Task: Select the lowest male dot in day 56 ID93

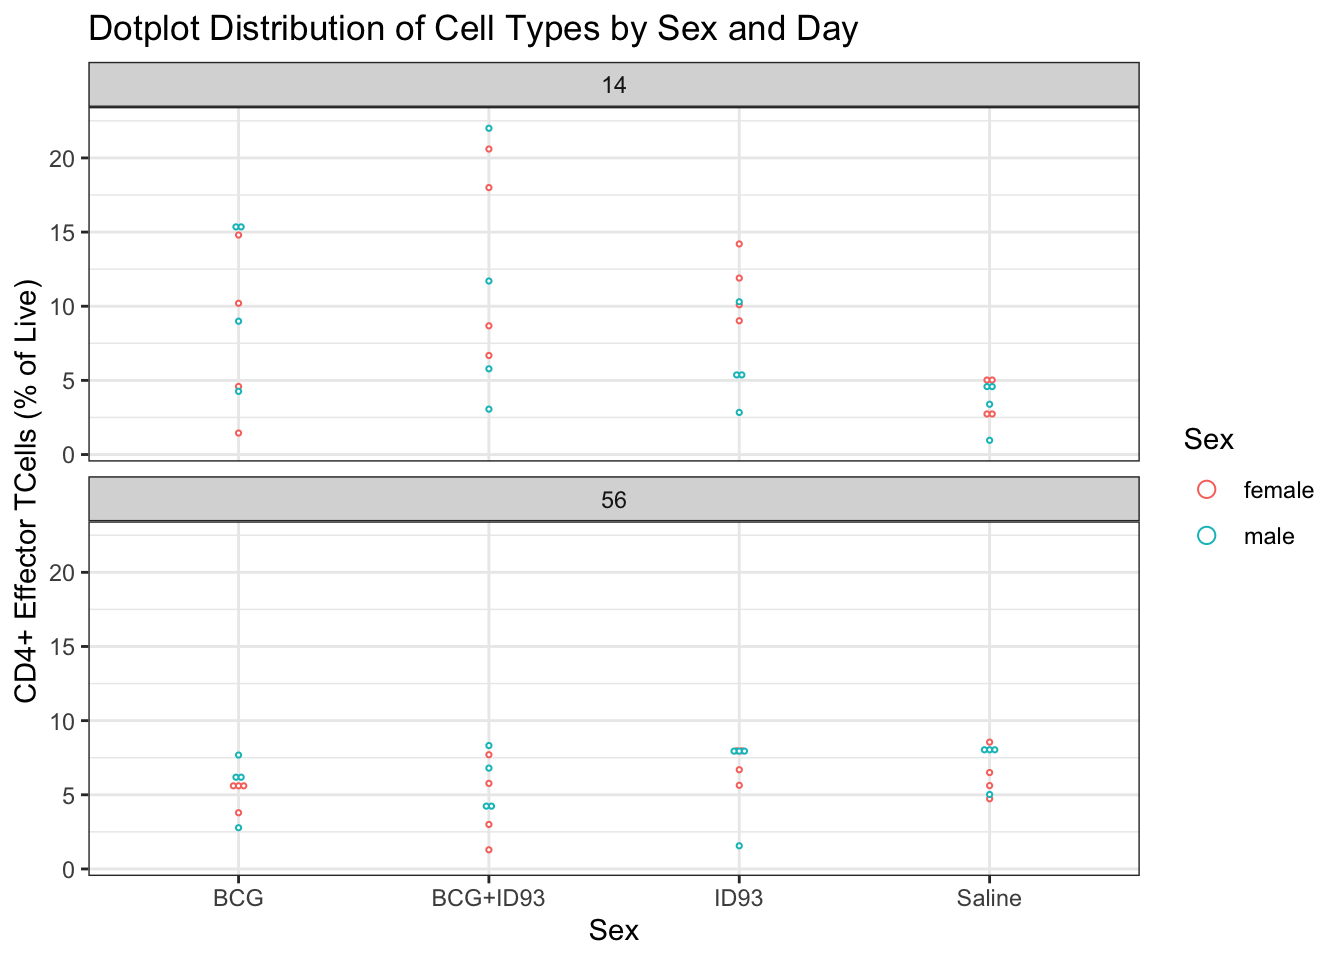Action: coord(739,846)
